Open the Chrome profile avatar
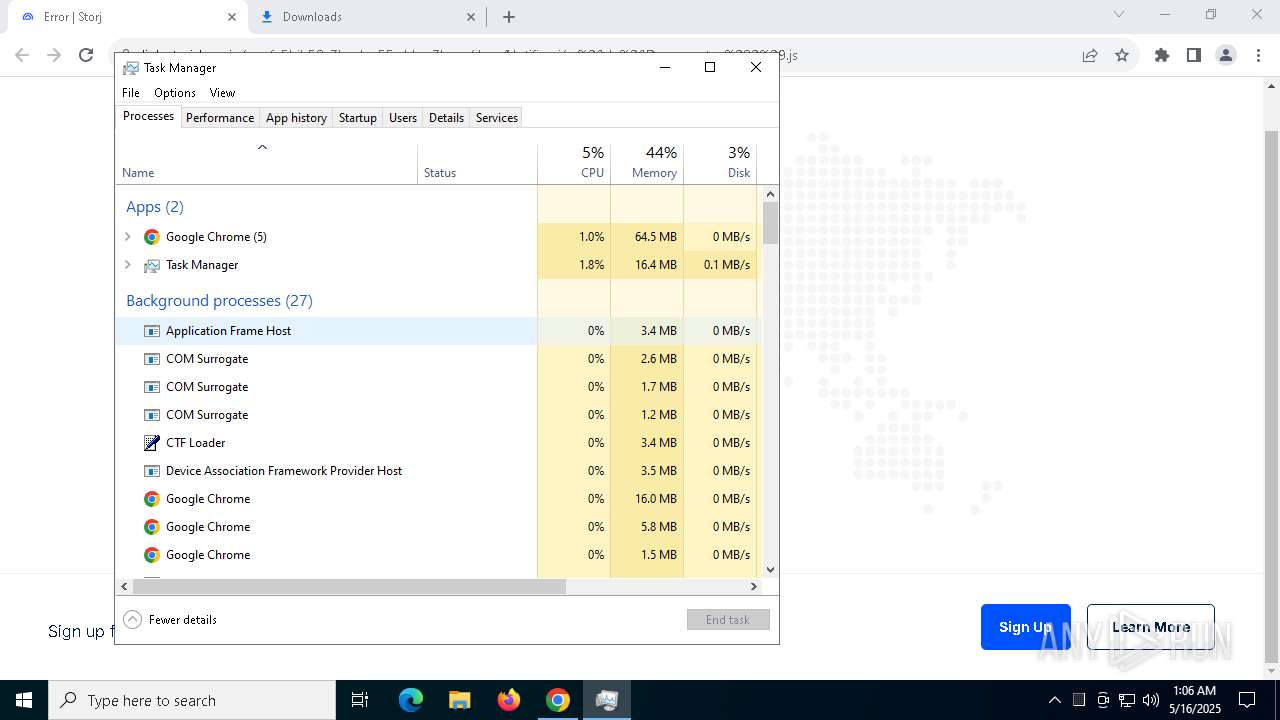The height and width of the screenshot is (720, 1280). 1226,55
